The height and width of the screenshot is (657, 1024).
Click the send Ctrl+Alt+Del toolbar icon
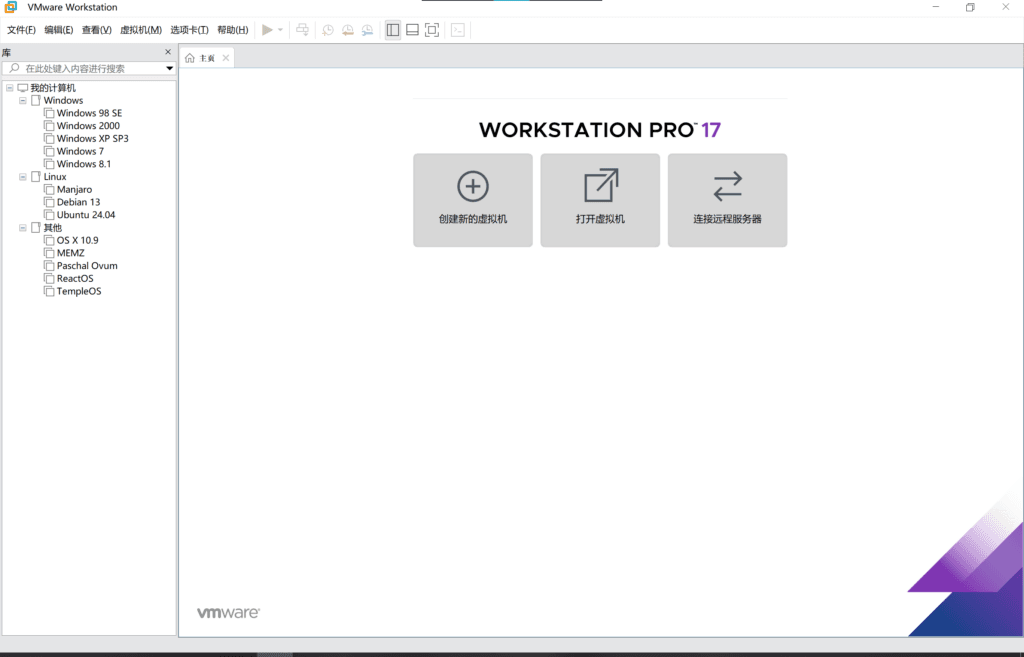pyautogui.click(x=302, y=30)
